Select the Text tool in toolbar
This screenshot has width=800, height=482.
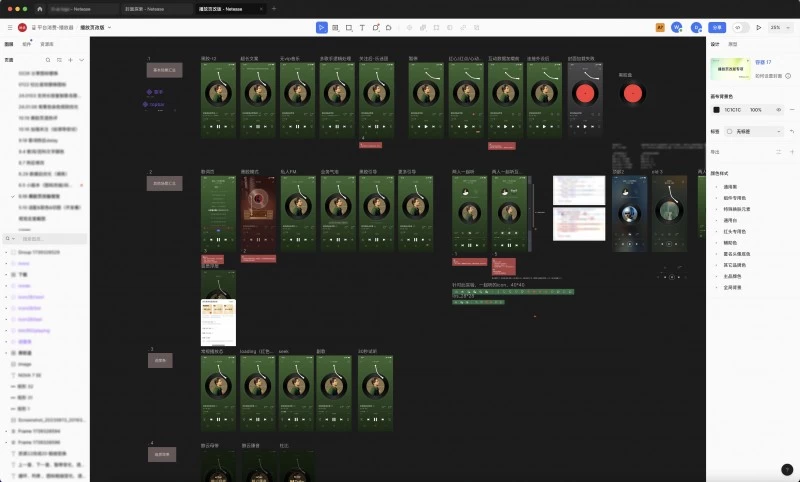pos(362,27)
